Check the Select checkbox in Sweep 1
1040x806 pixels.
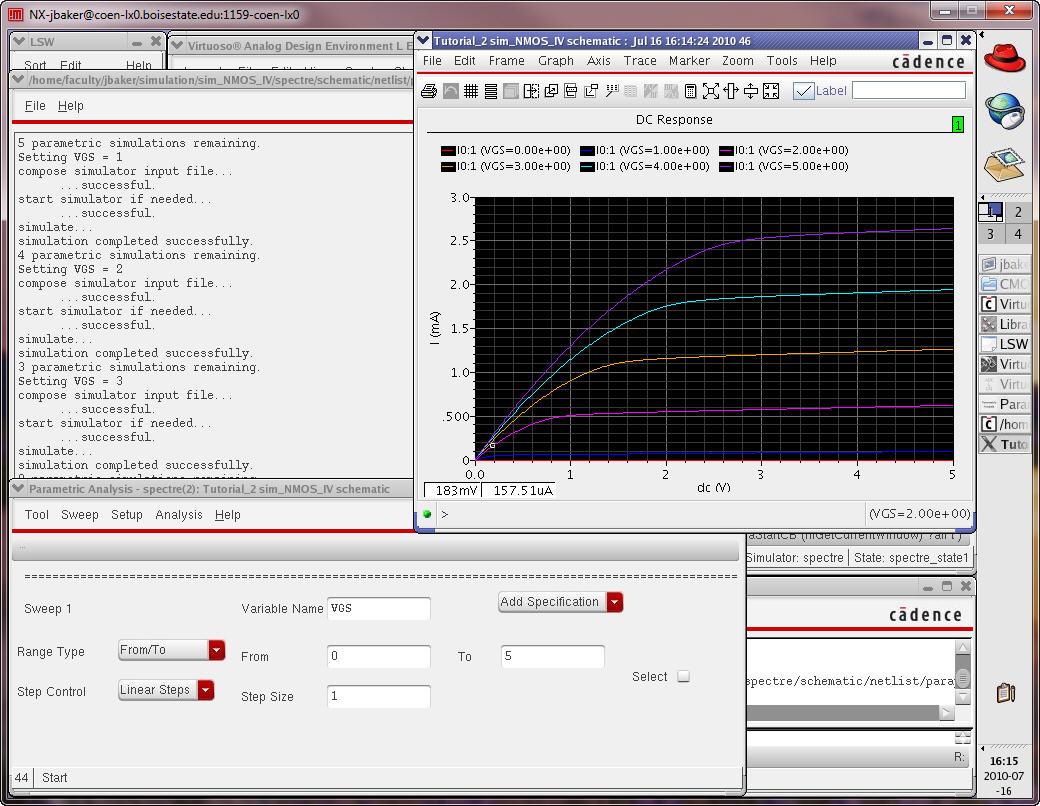[684, 676]
